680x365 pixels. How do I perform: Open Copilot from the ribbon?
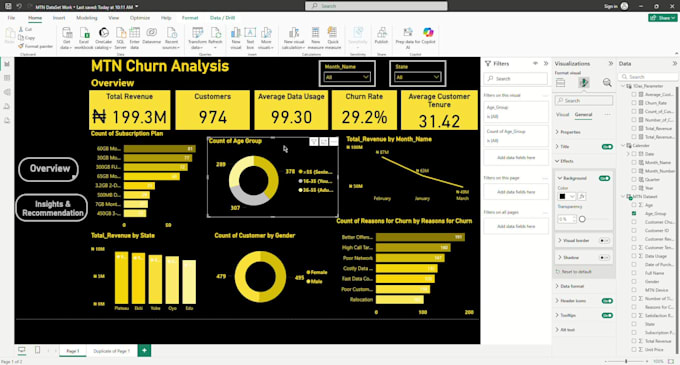pyautogui.click(x=428, y=36)
